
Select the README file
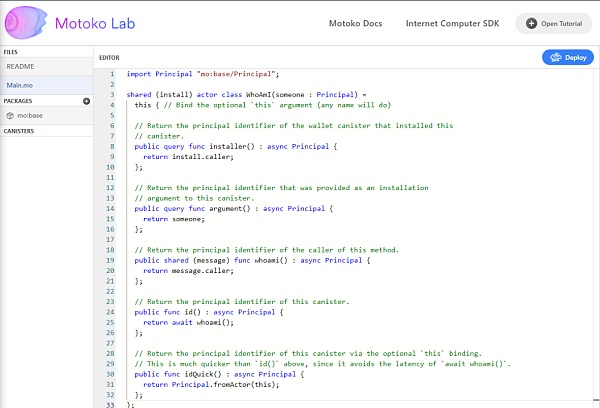tap(46, 67)
